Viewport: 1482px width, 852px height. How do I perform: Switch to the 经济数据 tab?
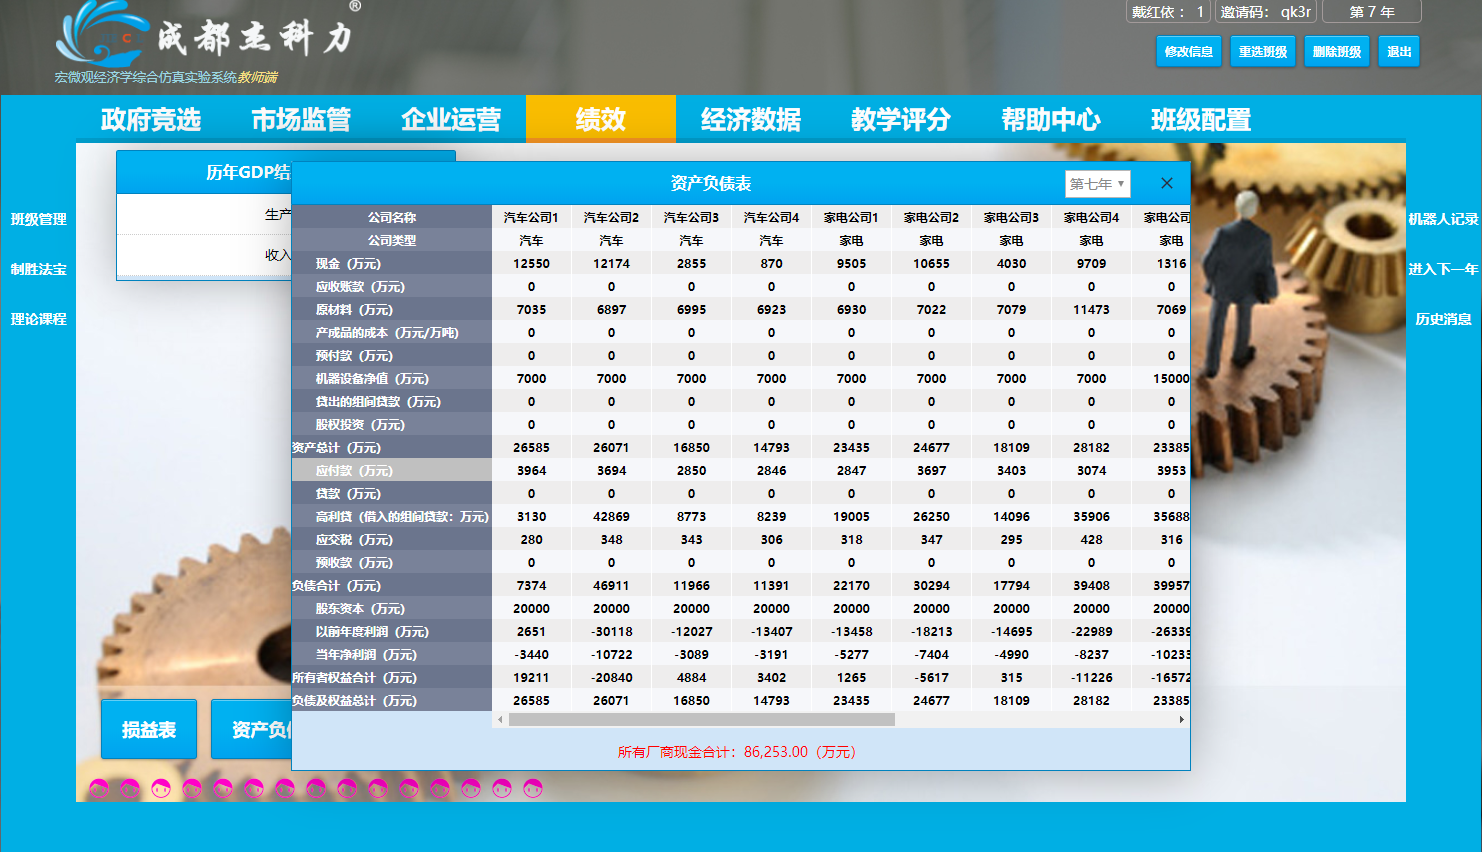tap(751, 120)
